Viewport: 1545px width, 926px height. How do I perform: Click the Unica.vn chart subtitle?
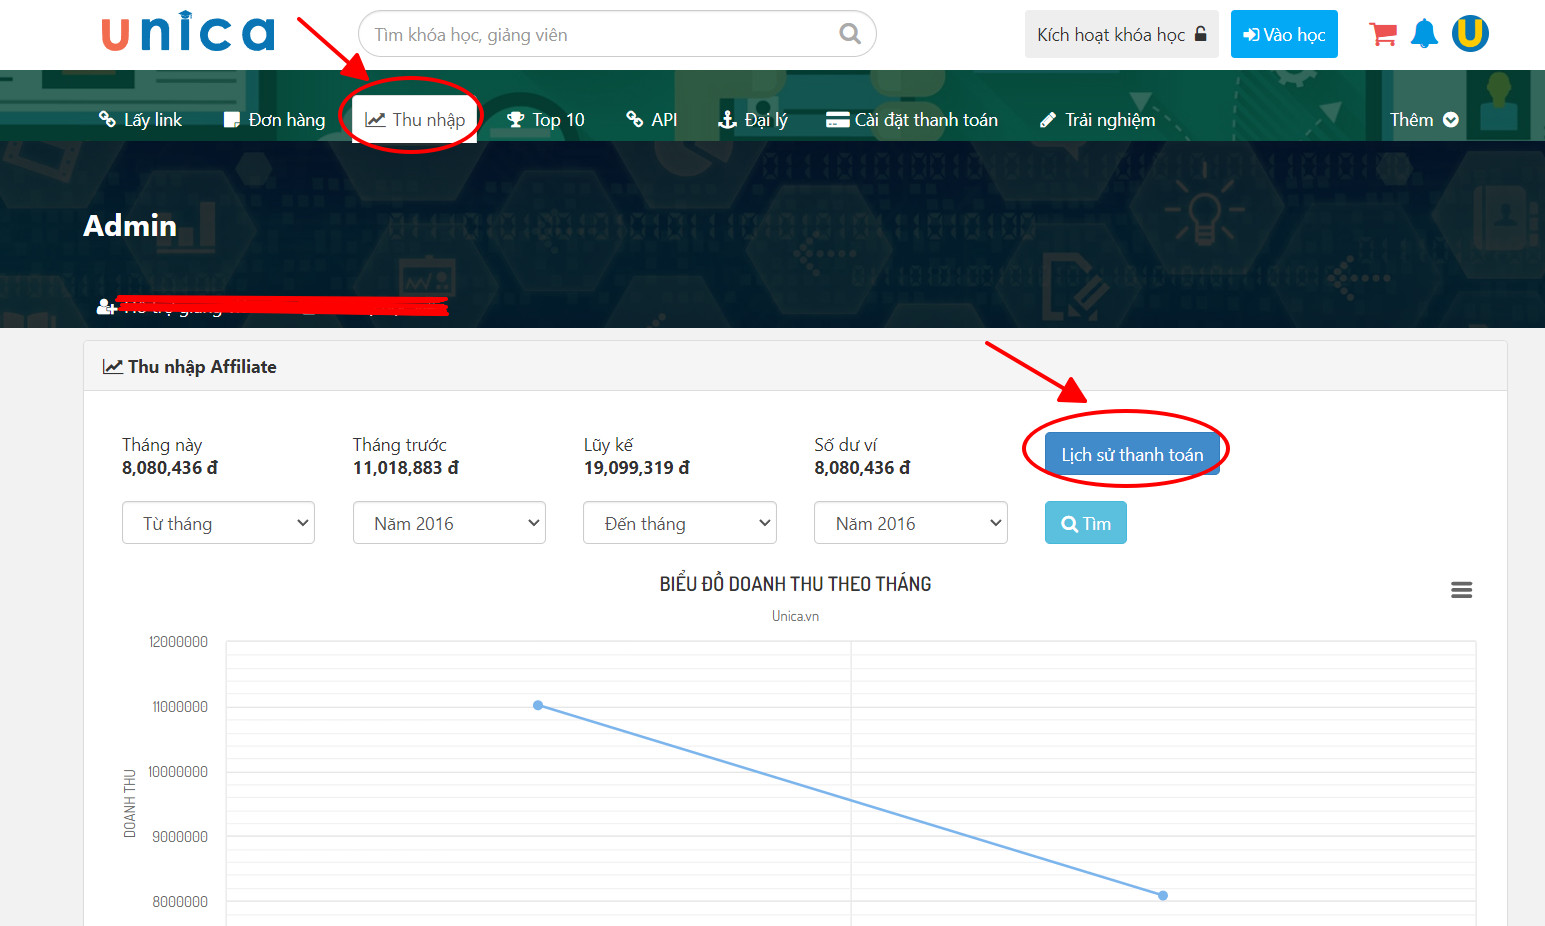tap(795, 616)
